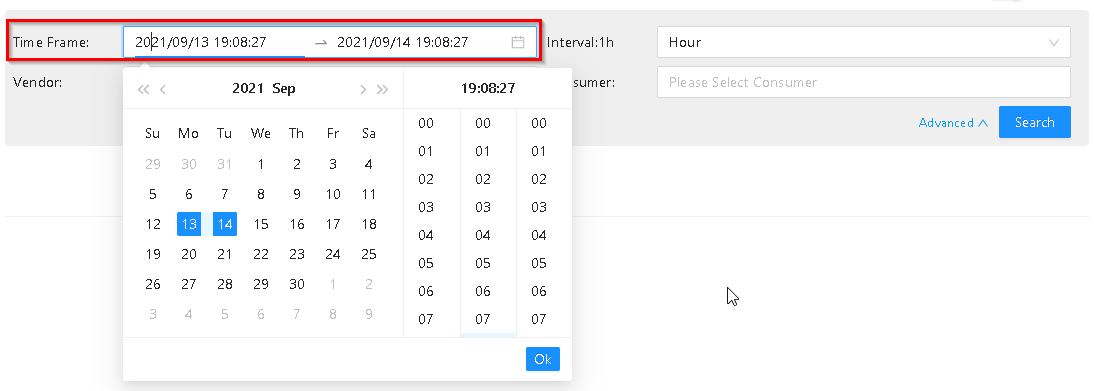Choose hour 03 in time picker
Viewport: 1094px width, 391px height.
pyautogui.click(x=426, y=207)
